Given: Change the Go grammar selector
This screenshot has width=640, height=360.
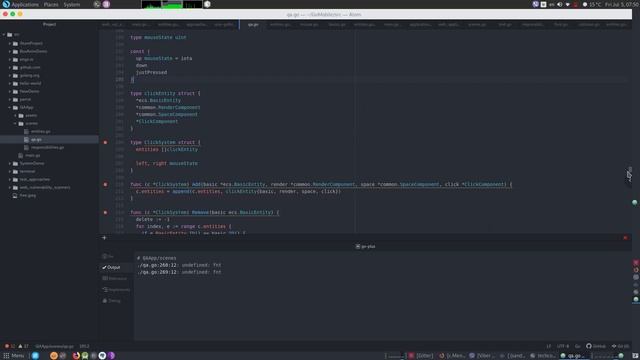Looking at the screenshot, I should pyautogui.click(x=578, y=346).
